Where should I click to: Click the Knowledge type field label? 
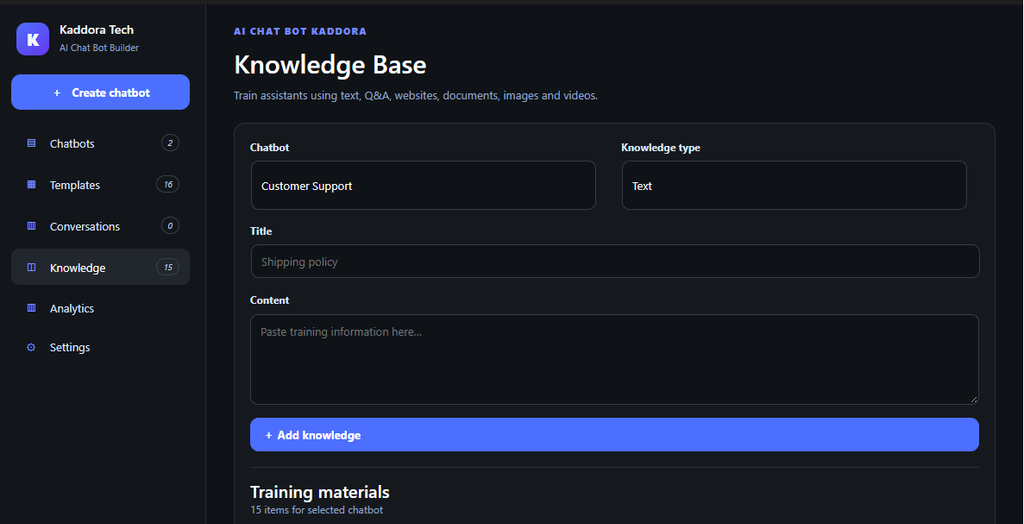coord(661,148)
